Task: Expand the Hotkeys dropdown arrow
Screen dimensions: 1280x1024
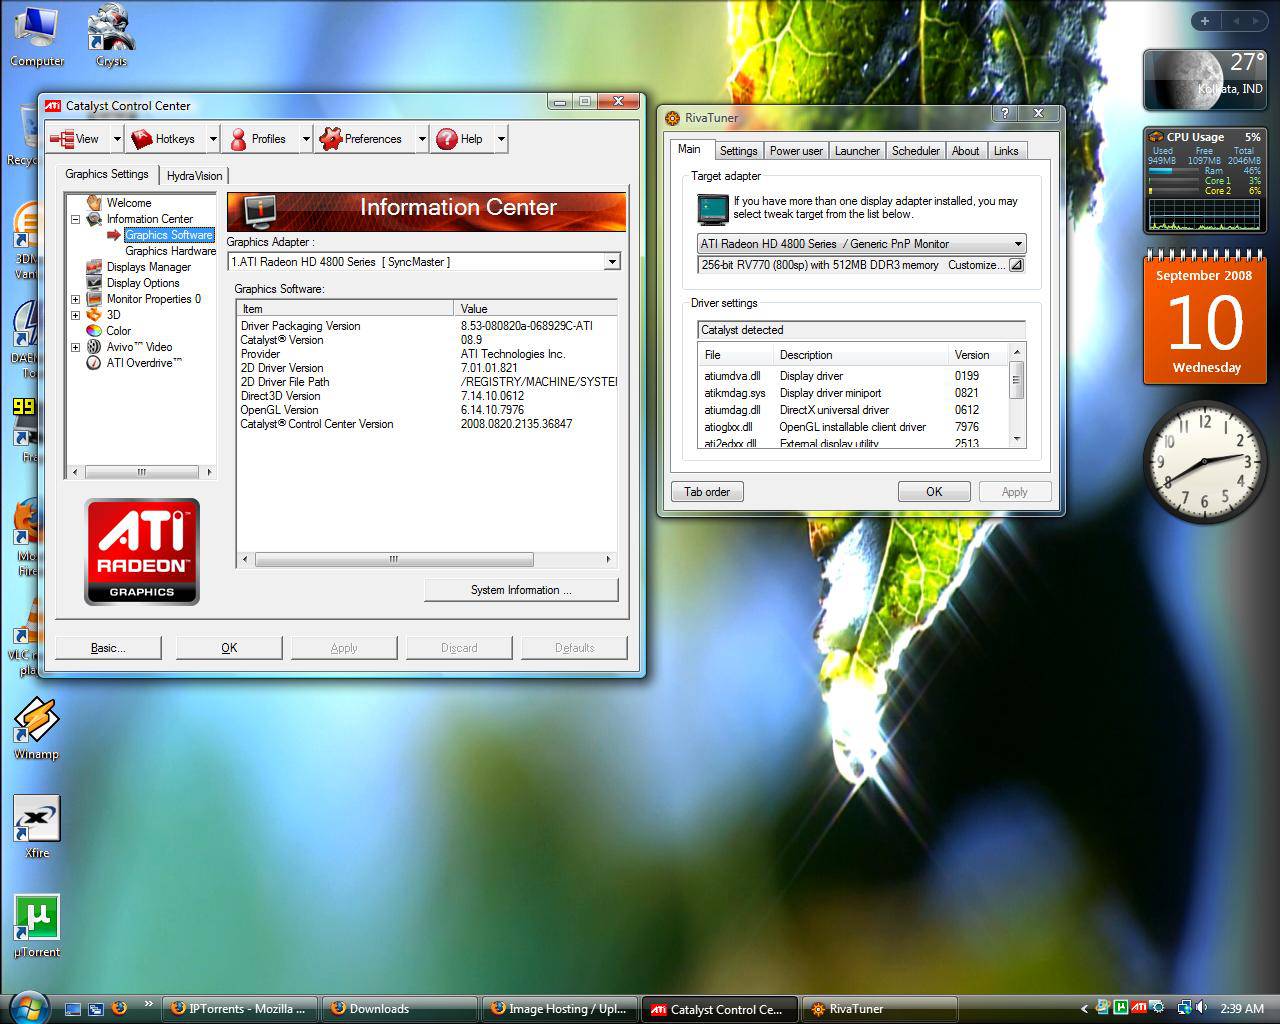Action: coord(213,139)
